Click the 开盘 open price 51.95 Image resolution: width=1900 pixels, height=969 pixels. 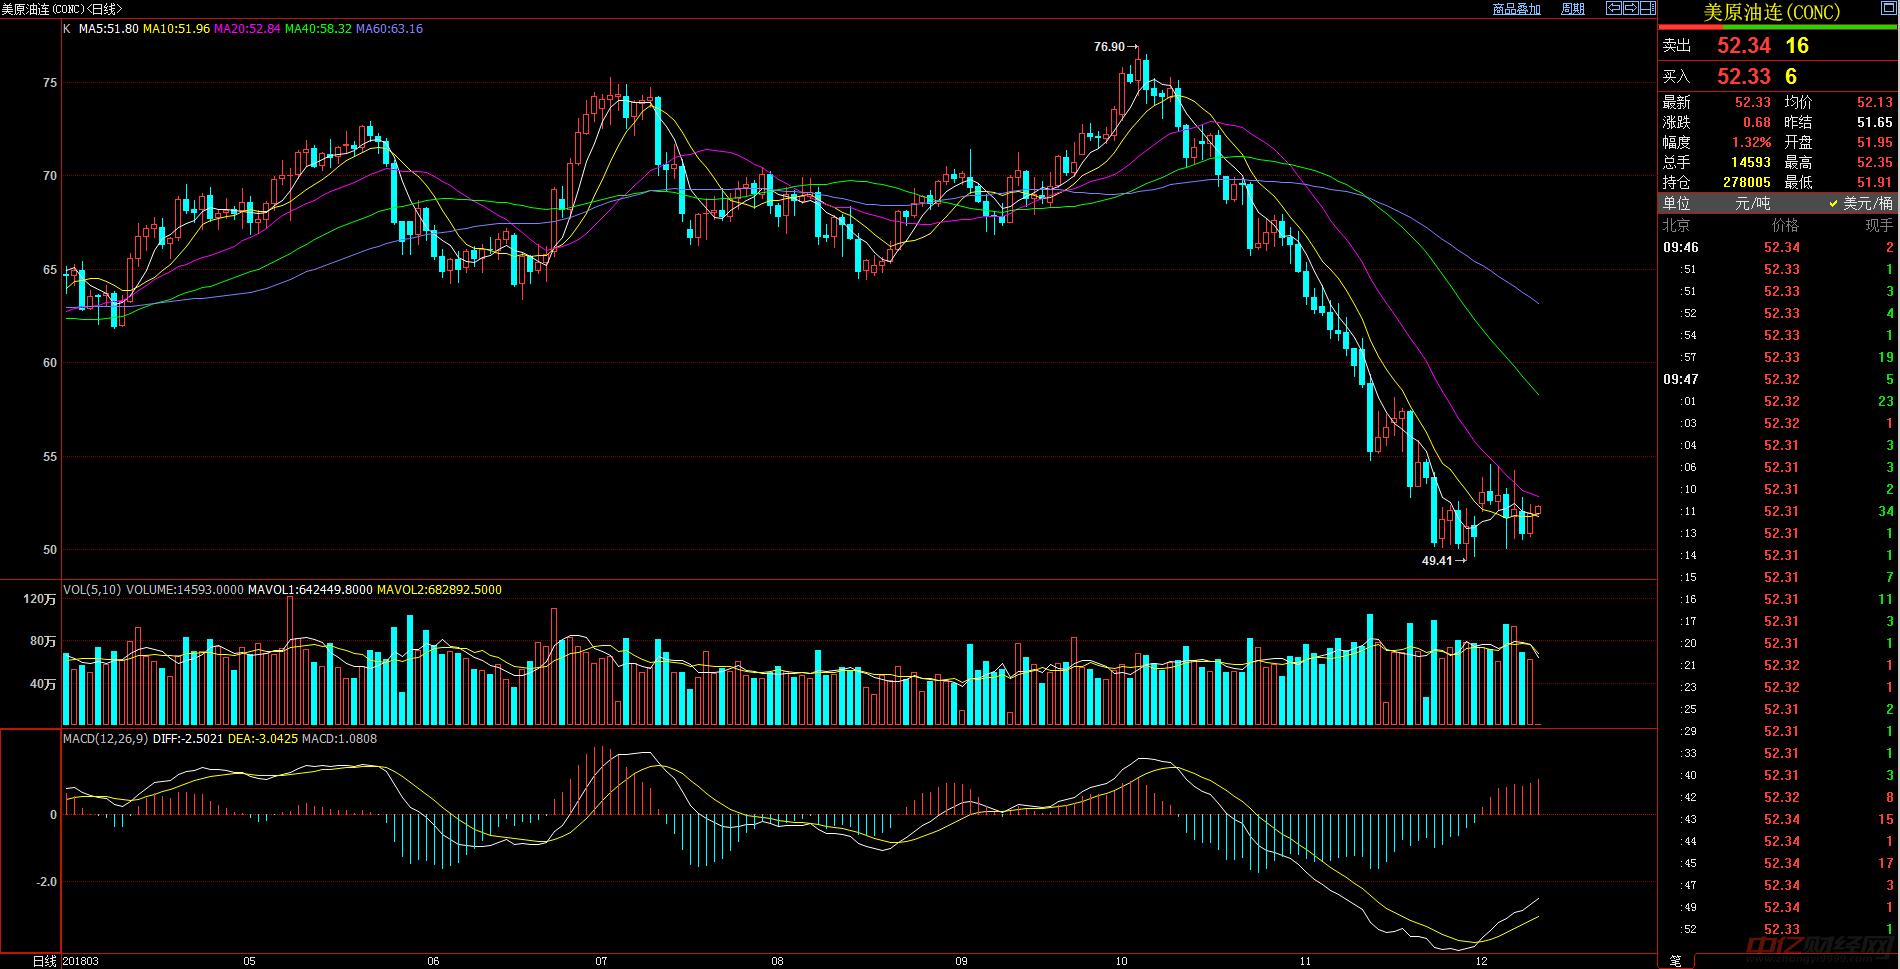[1874, 142]
